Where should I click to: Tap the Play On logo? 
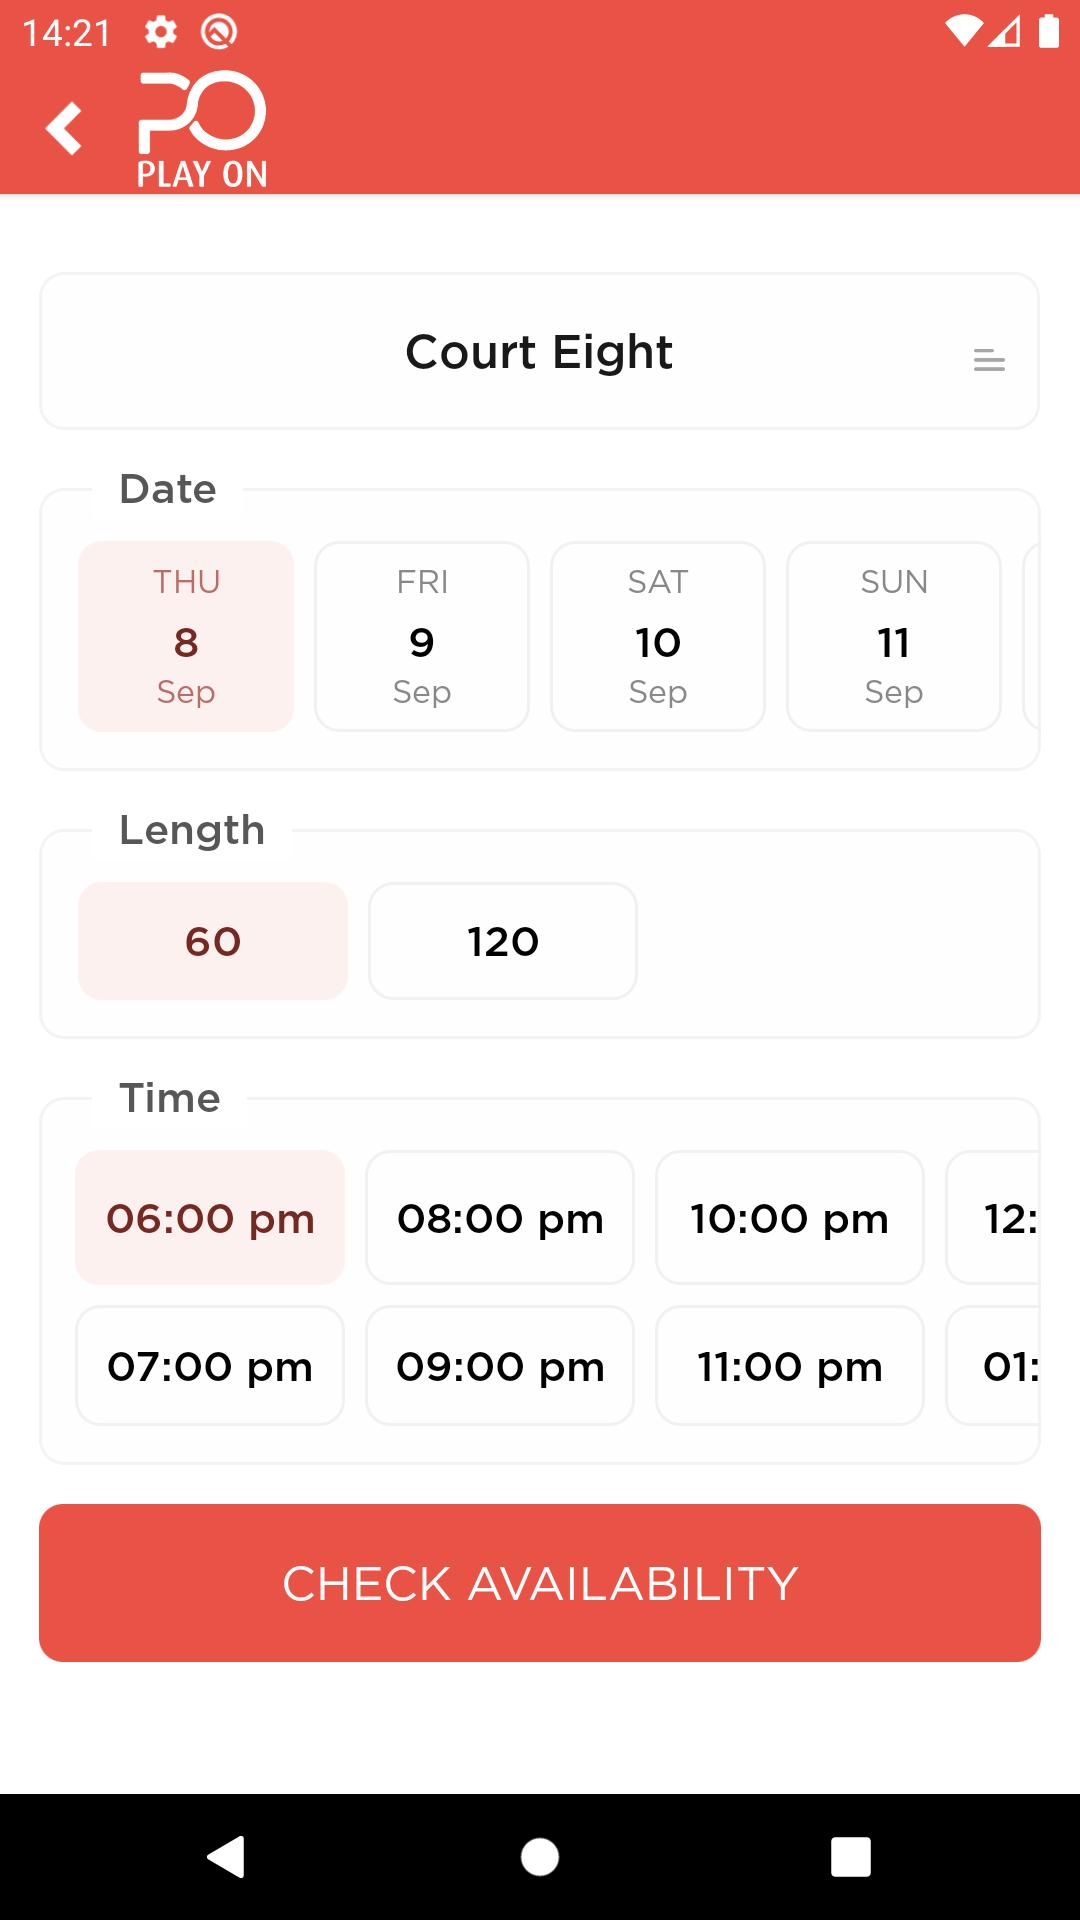click(202, 130)
